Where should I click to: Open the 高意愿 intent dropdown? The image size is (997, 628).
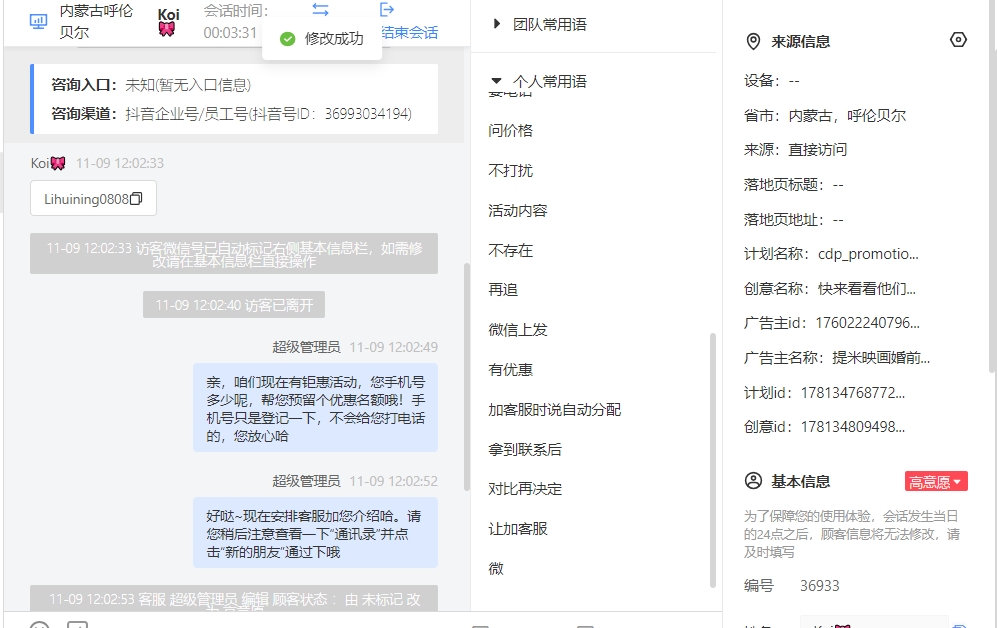(936, 481)
